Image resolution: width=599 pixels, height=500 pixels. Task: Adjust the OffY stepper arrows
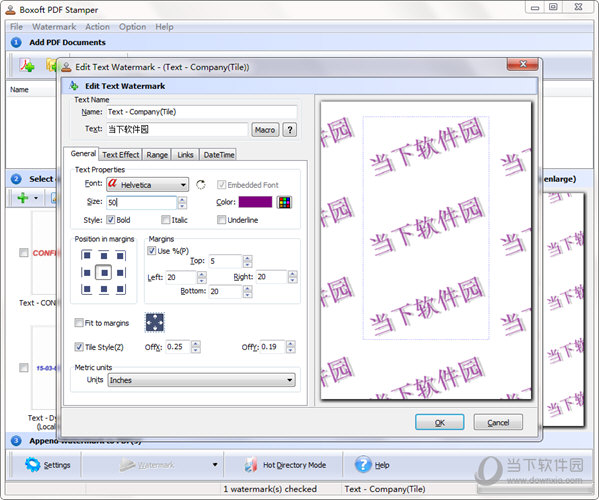pyautogui.click(x=291, y=347)
